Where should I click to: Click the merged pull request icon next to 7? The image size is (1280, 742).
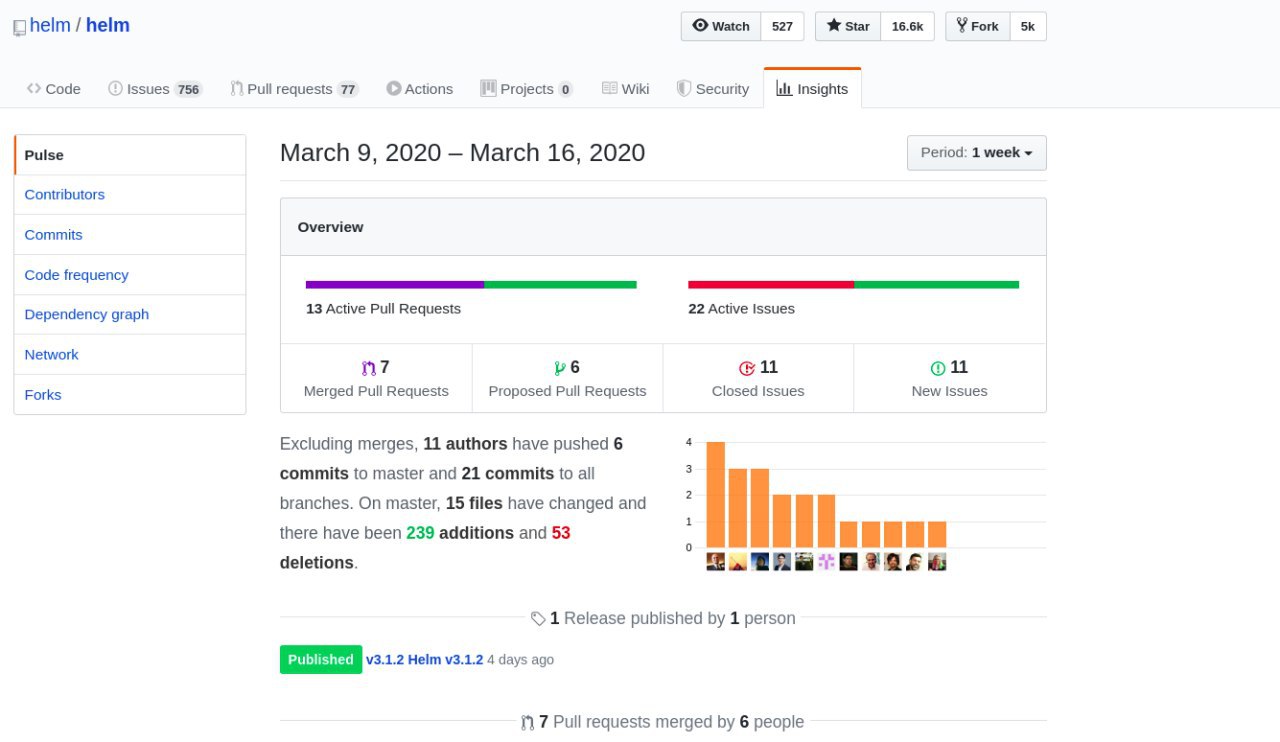pyautogui.click(x=368, y=368)
